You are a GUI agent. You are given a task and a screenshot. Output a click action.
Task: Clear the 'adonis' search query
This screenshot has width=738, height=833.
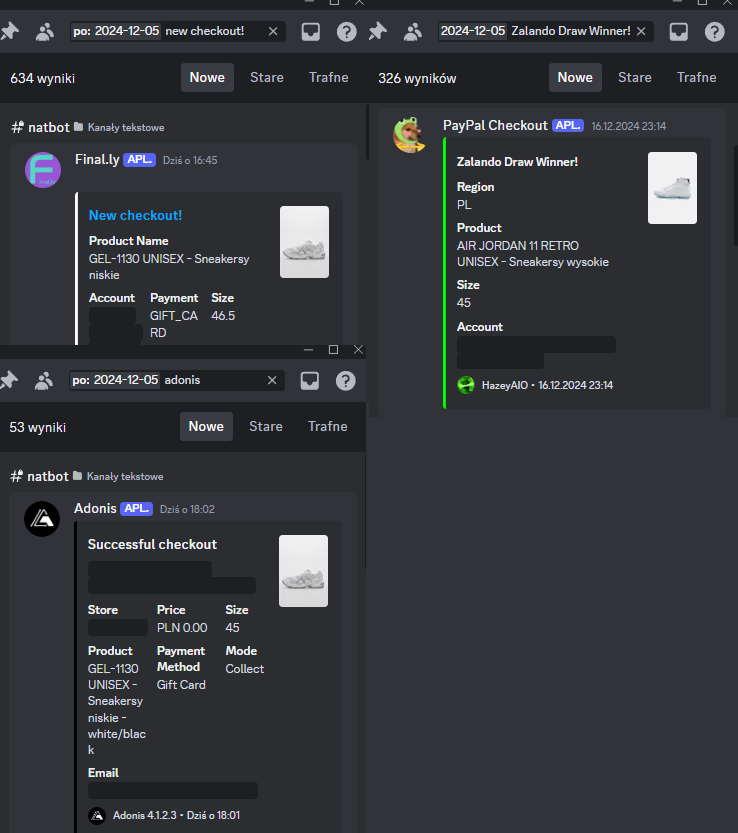tap(272, 380)
